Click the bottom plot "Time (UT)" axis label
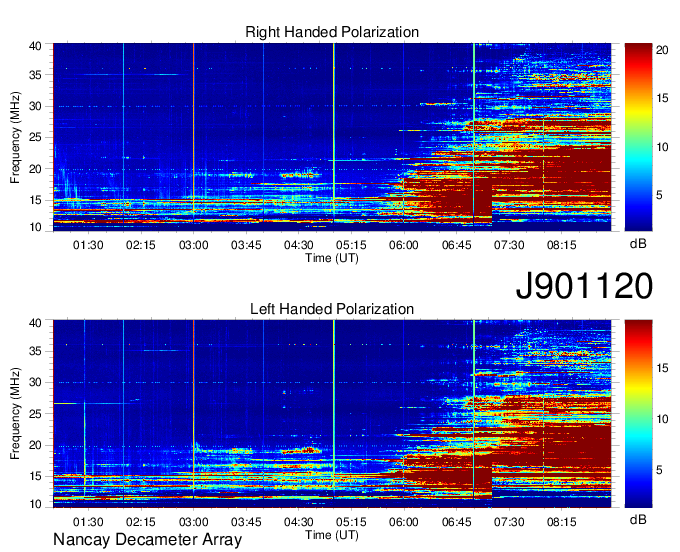Screen dimensions: 680x552 tap(332, 535)
